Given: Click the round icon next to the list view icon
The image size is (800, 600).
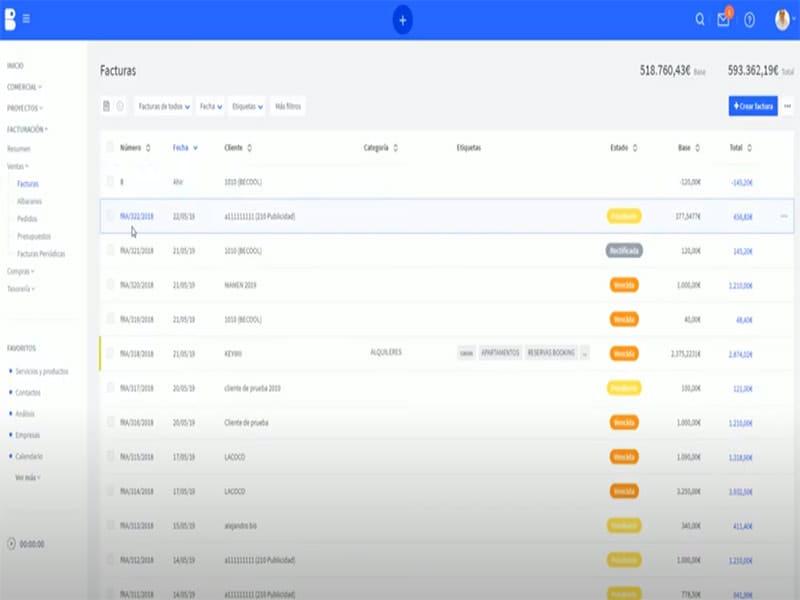Looking at the screenshot, I should pyautogui.click(x=120, y=106).
